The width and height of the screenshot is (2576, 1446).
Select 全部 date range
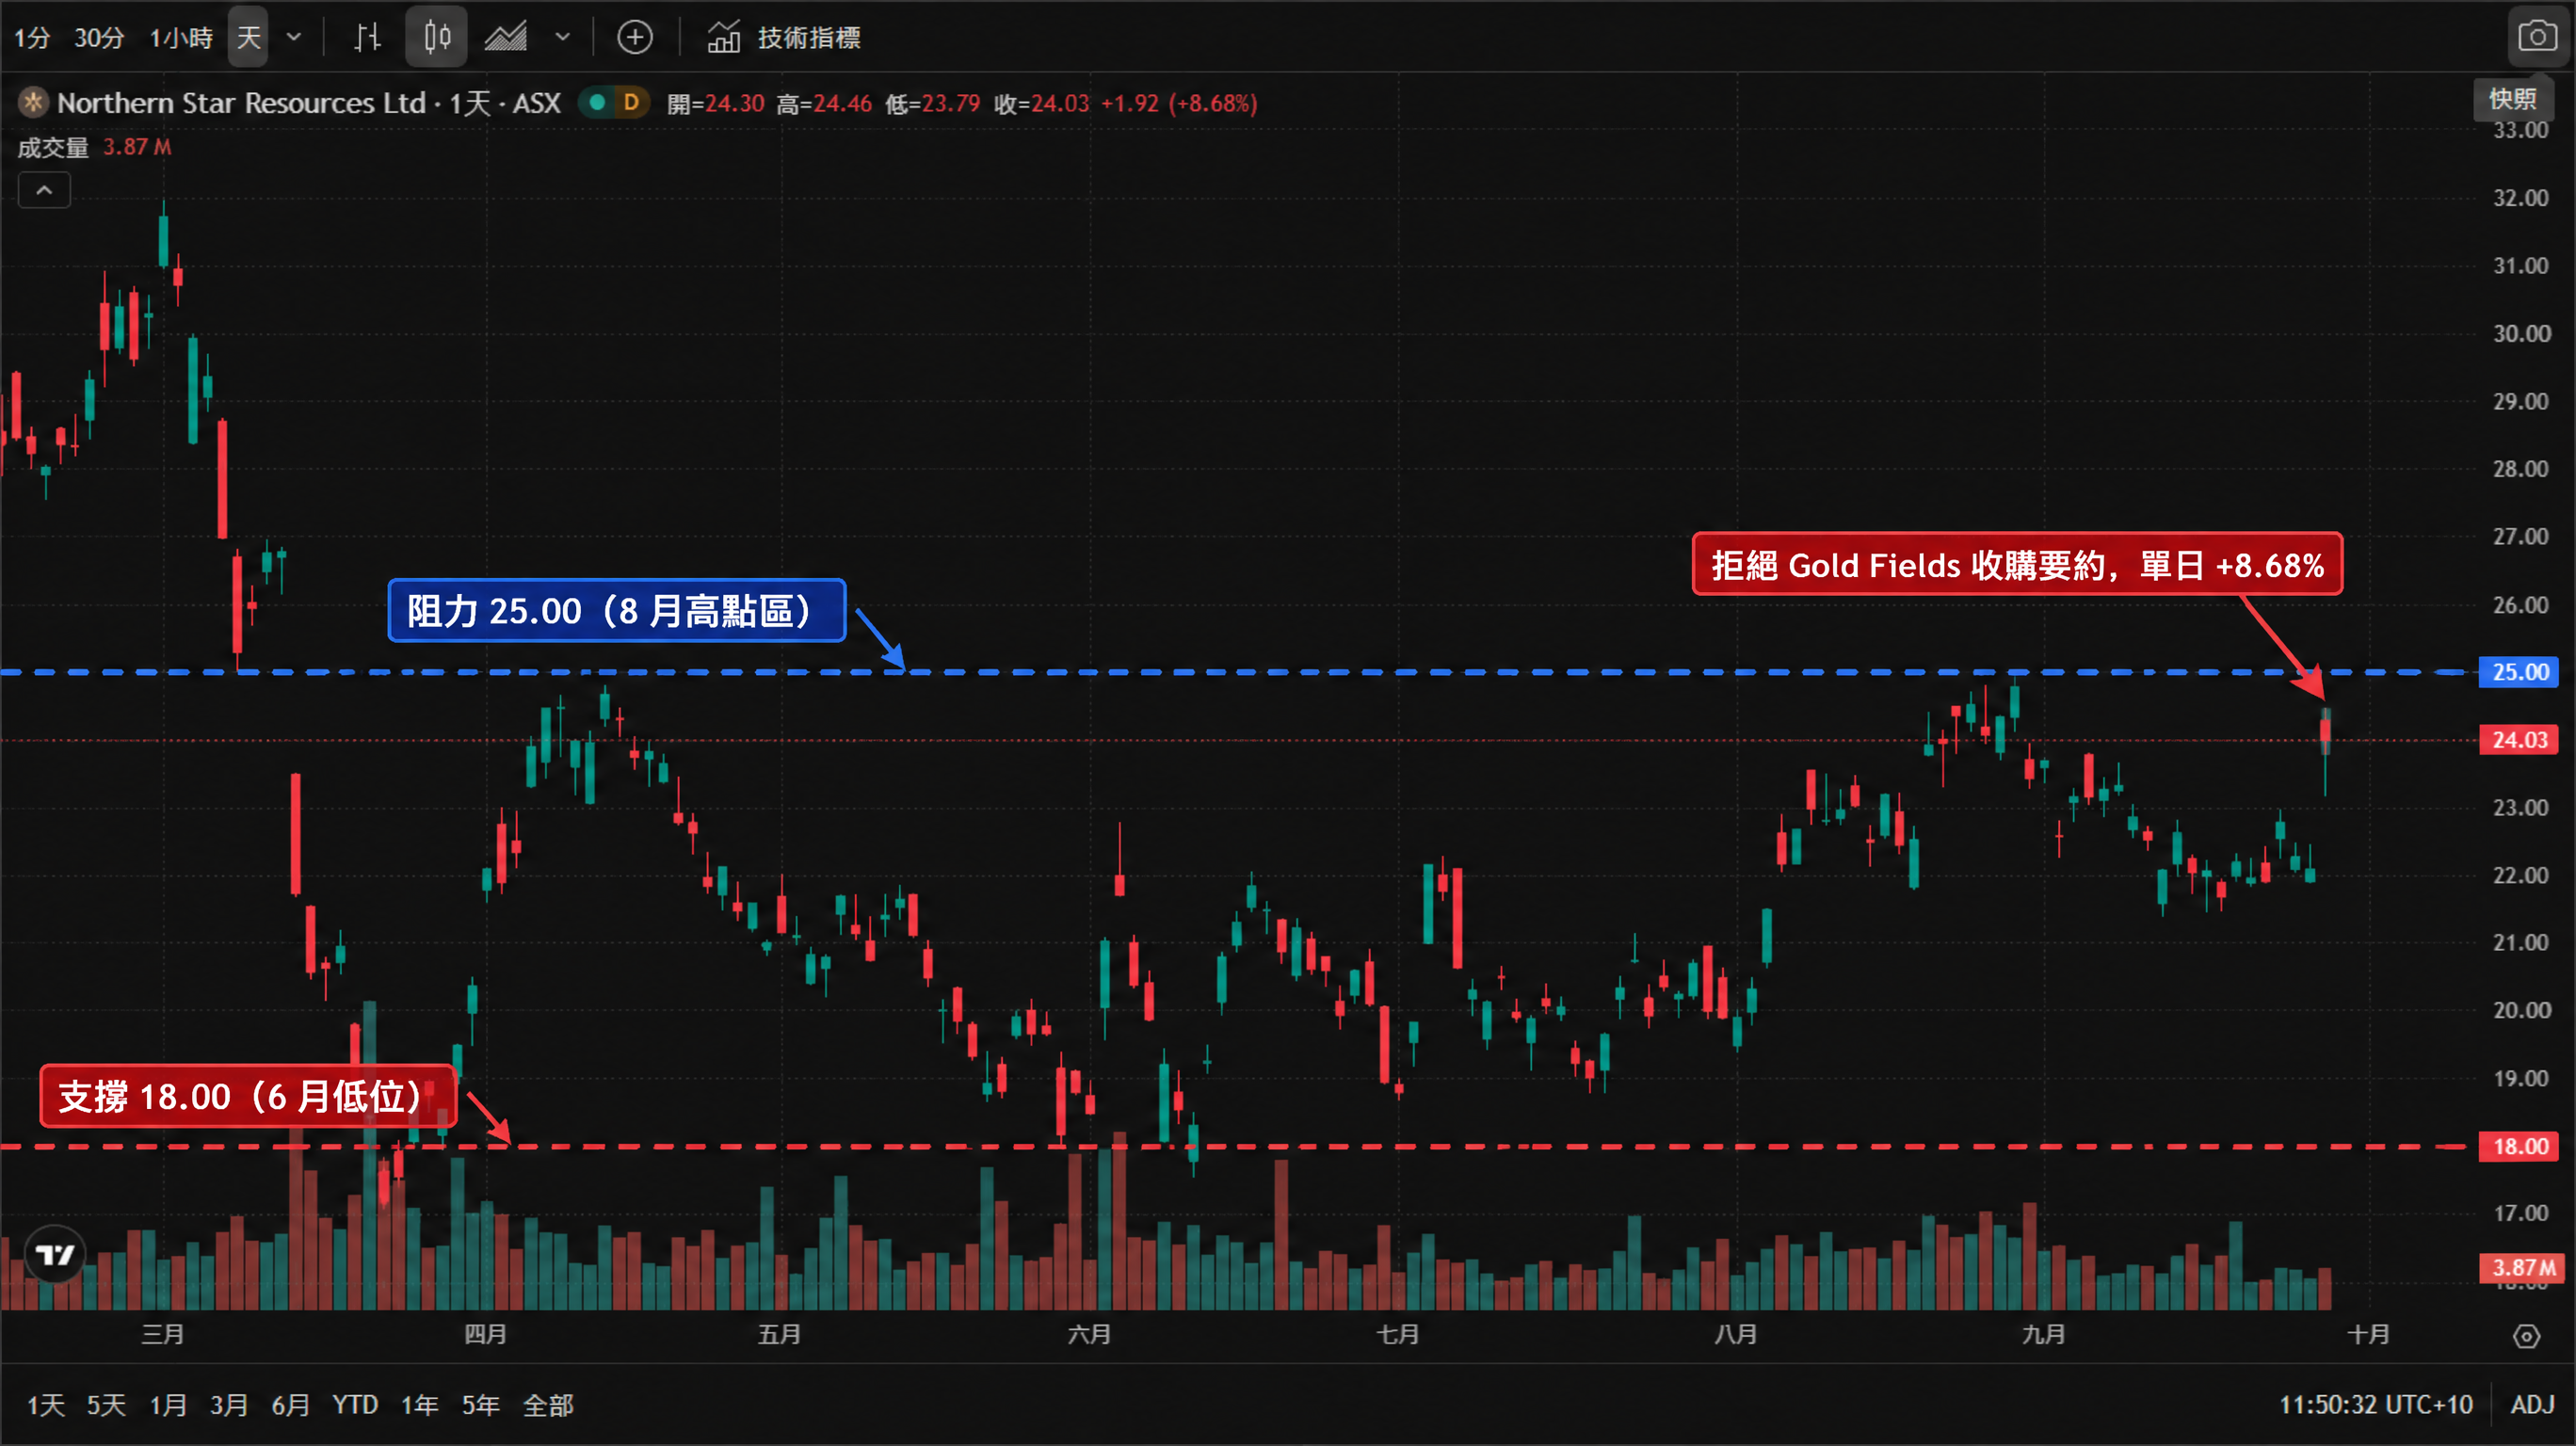click(548, 1405)
